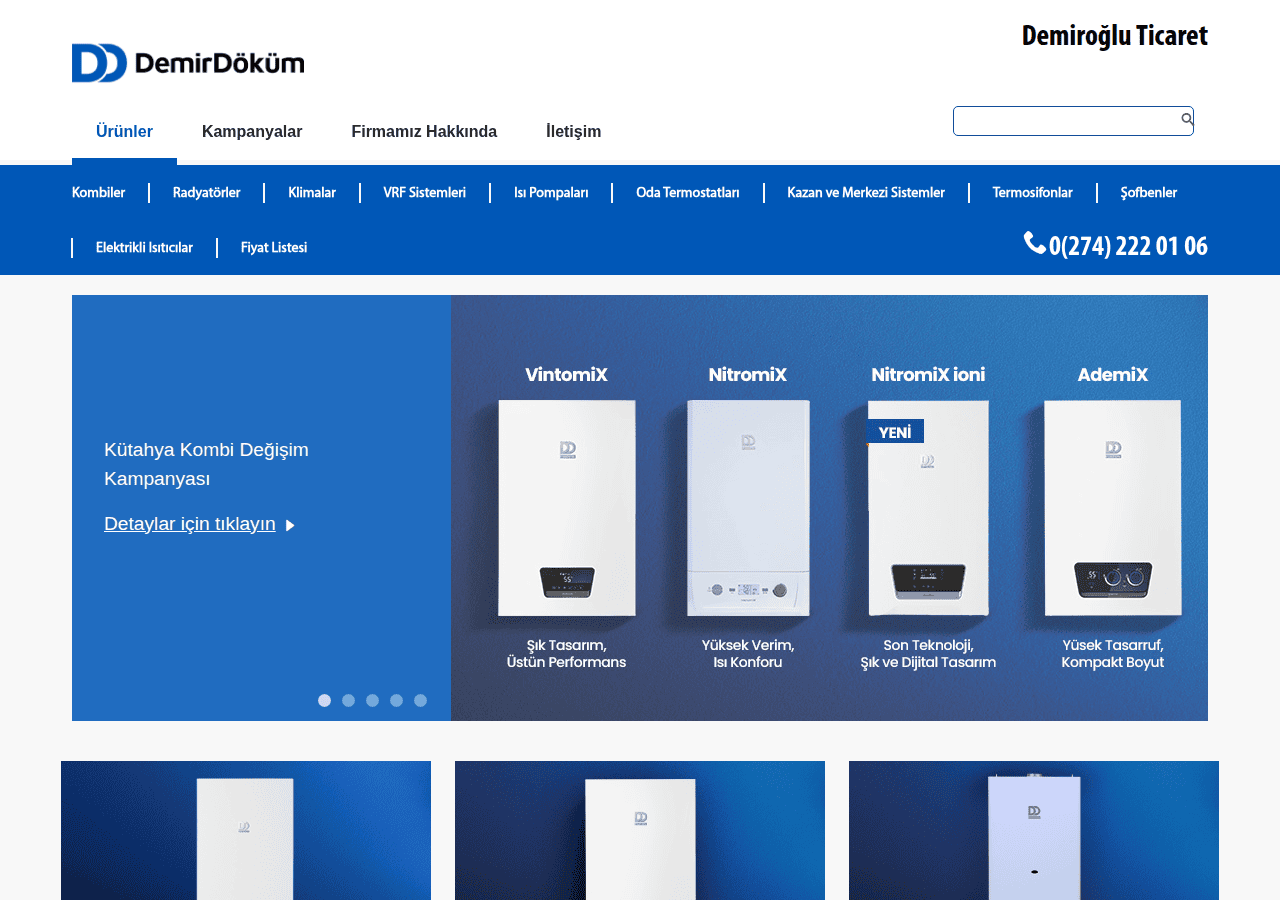Open the left product card image
The image size is (1280, 900).
246,831
